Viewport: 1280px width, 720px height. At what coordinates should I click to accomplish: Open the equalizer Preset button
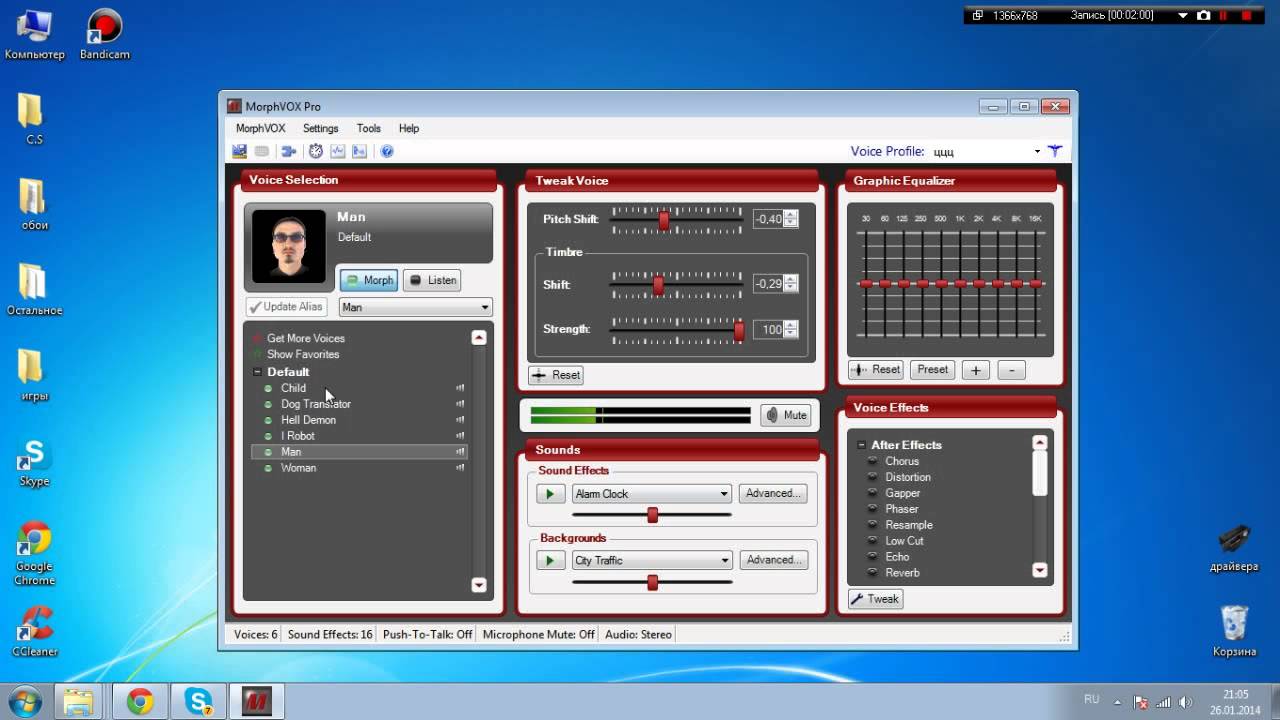(932, 369)
